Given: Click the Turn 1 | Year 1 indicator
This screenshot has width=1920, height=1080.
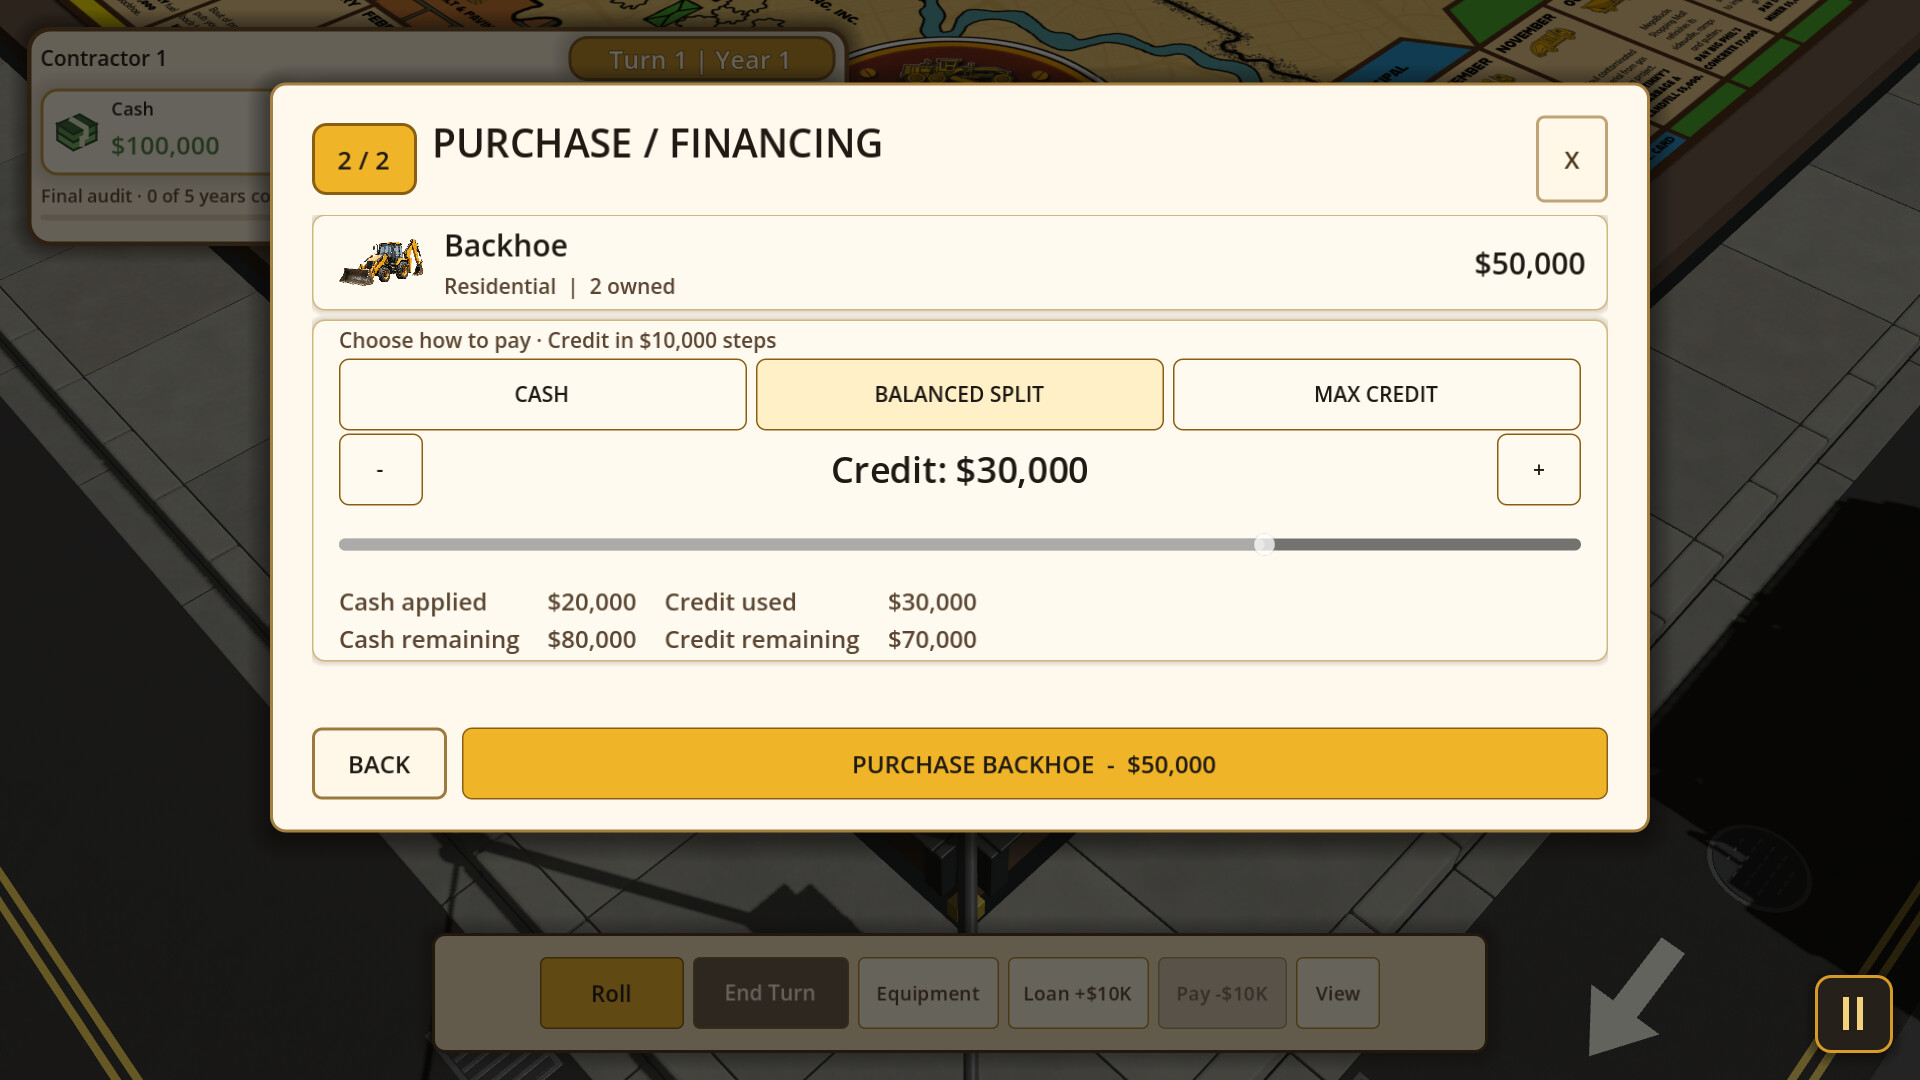Looking at the screenshot, I should (701, 60).
